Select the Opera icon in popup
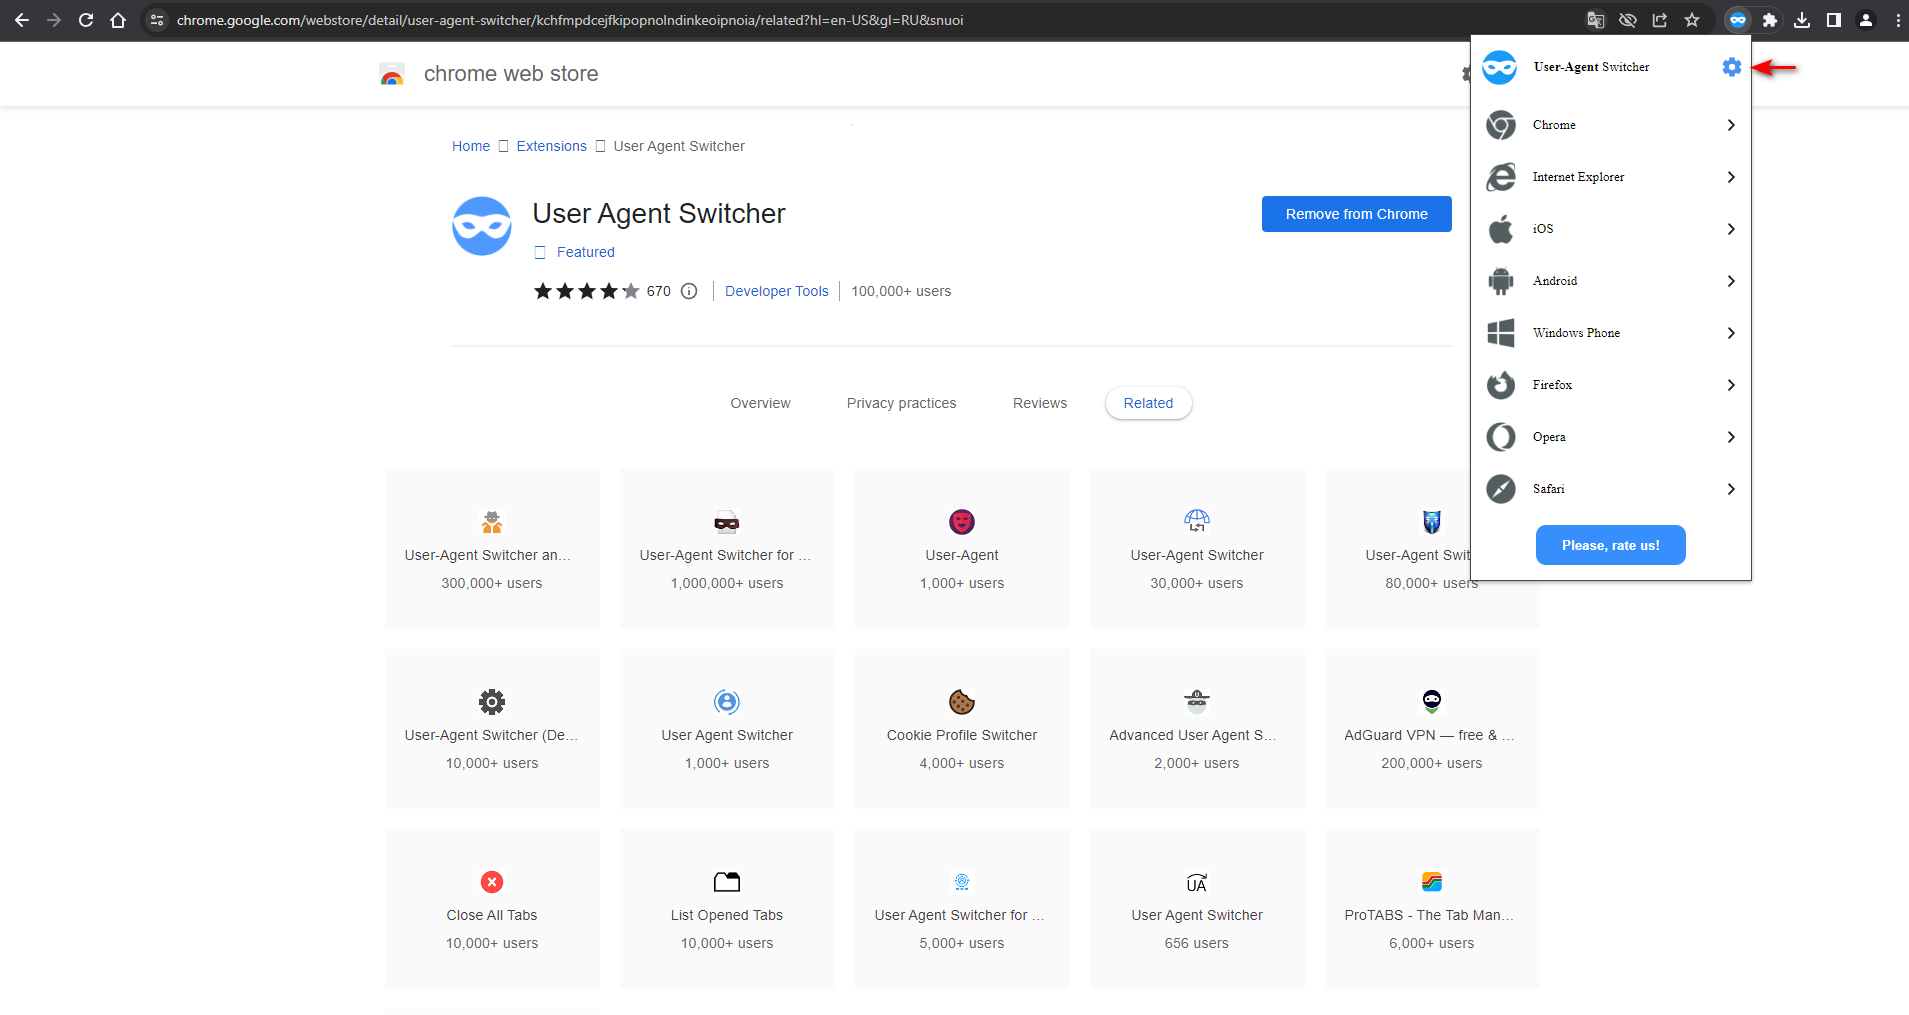The image size is (1909, 1015). tap(1501, 437)
